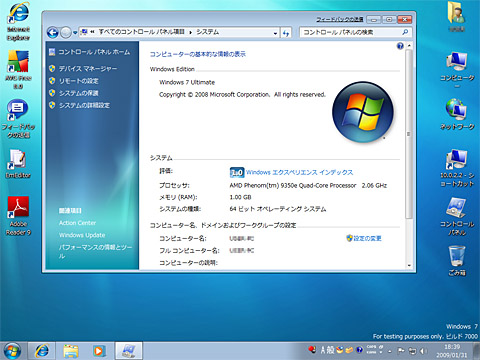Open Windows エクスペリエンス インデックス link

(x=299, y=172)
